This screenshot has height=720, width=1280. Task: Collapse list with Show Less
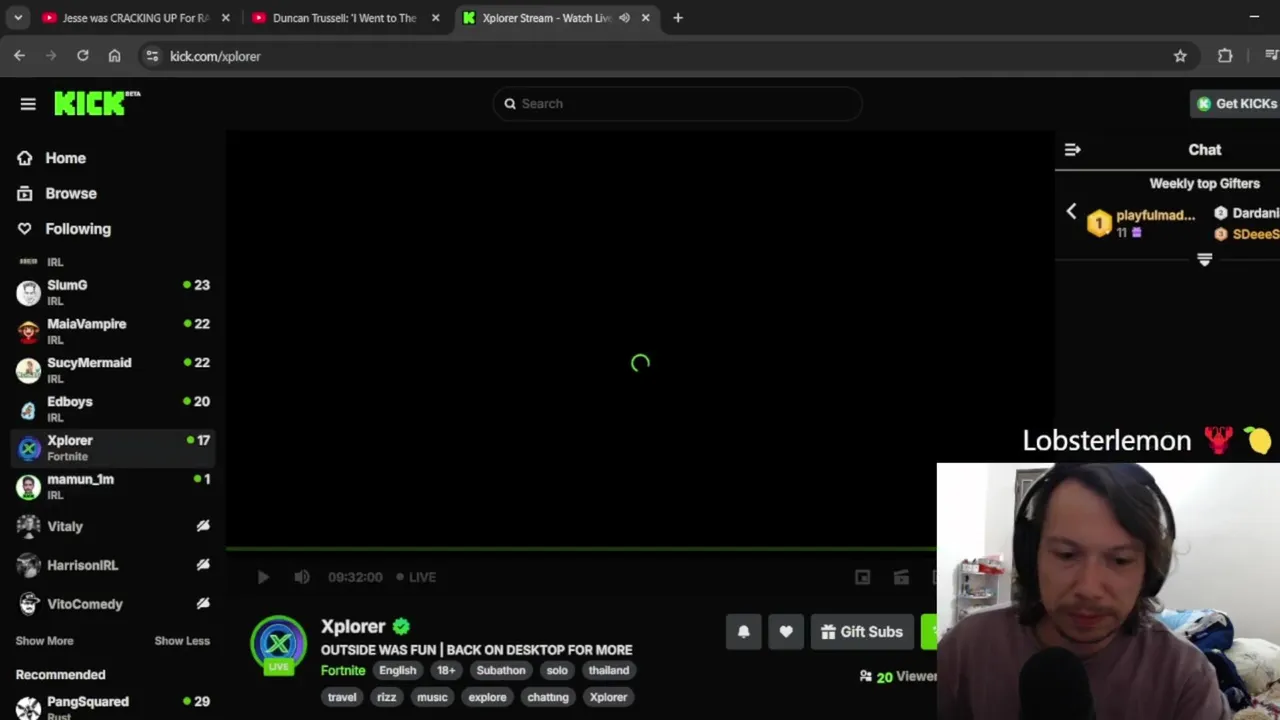[x=182, y=641]
